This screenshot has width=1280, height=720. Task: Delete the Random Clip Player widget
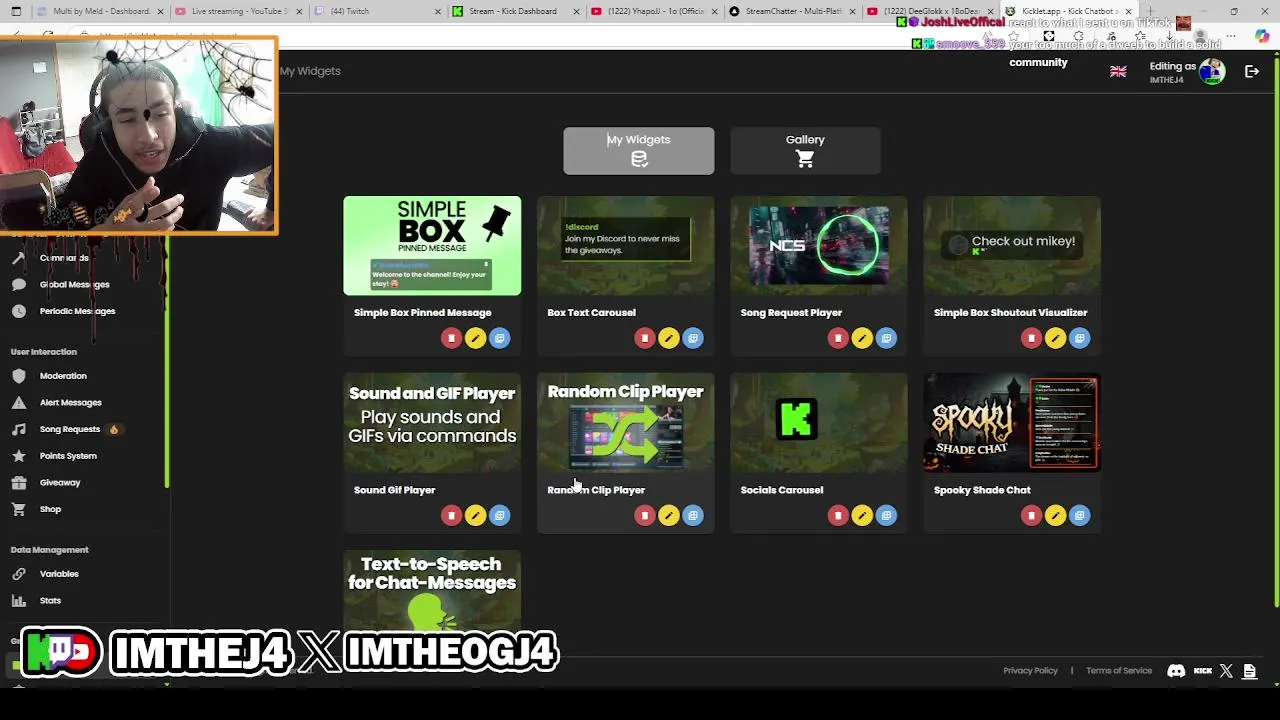click(x=644, y=515)
